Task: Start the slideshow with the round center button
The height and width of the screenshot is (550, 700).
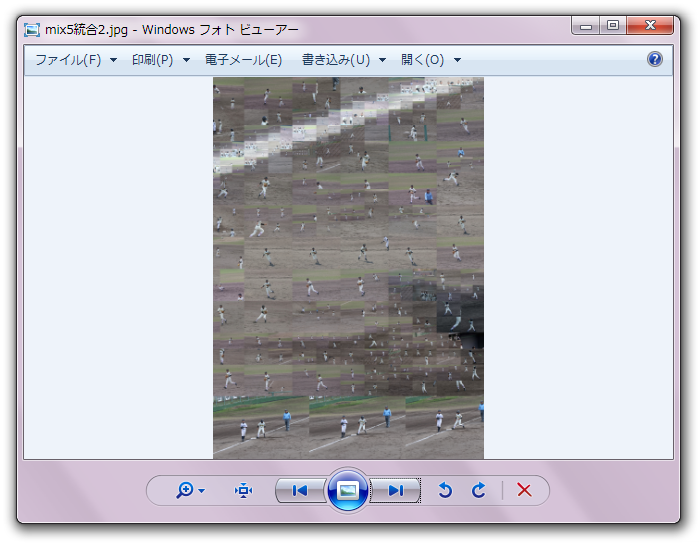Action: click(x=348, y=491)
